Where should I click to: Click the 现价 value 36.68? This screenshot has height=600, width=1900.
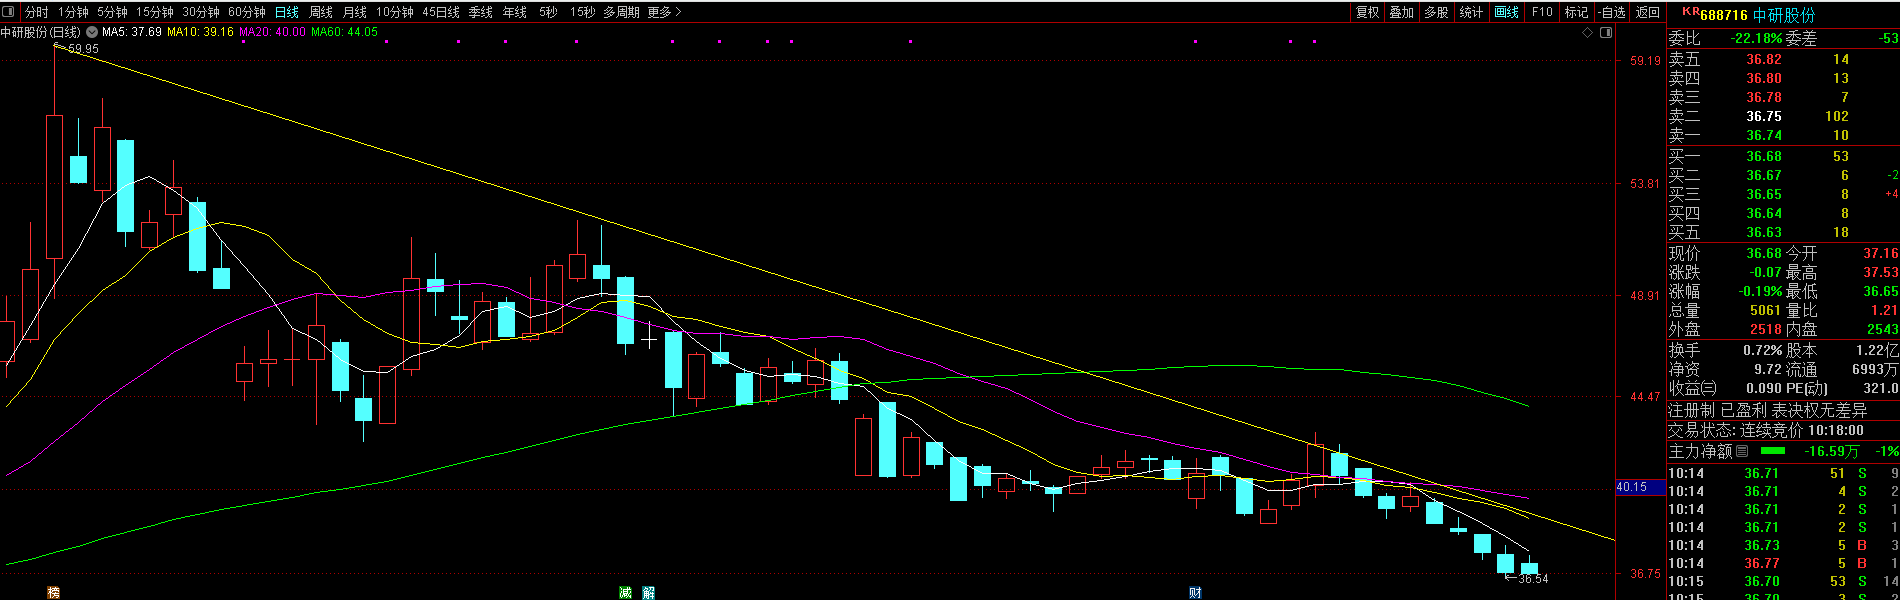tap(1764, 253)
